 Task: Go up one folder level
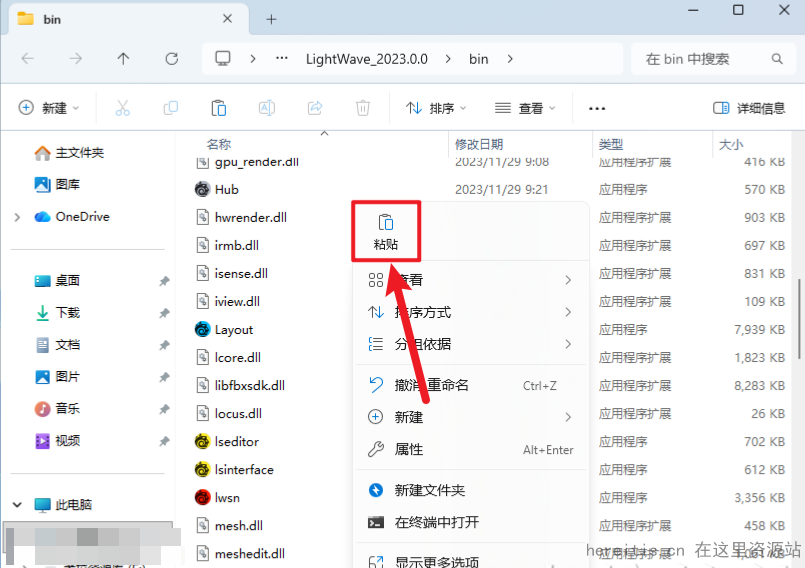pos(123,59)
